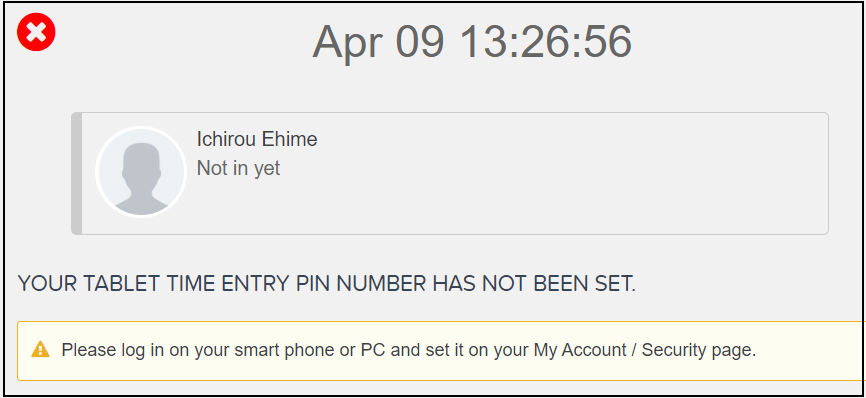
Task: Click the yellow warning triangle icon
Action: [x=40, y=350]
